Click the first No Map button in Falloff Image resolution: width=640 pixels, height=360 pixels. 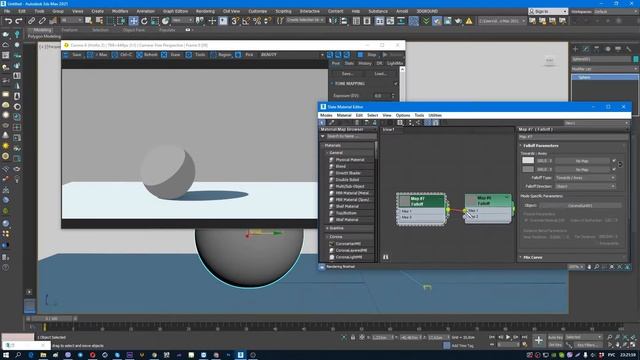point(582,161)
